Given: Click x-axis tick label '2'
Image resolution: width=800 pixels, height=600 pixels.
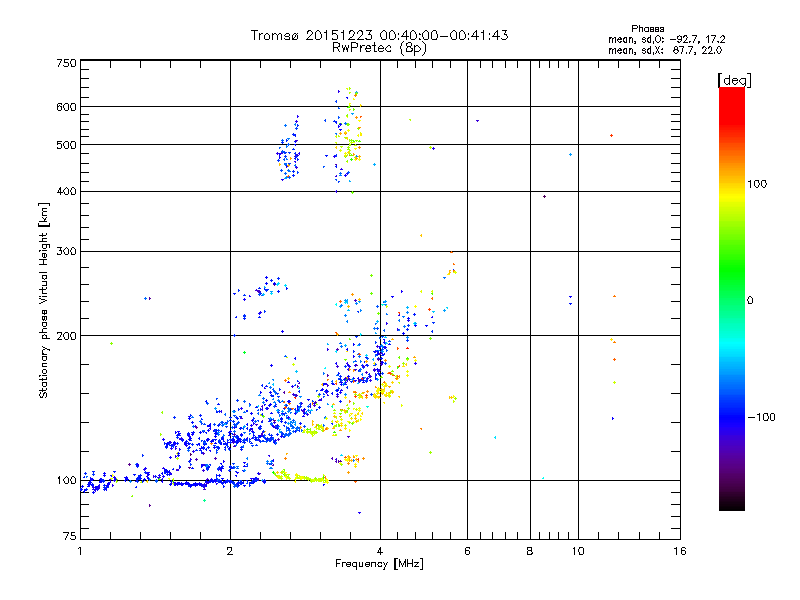Looking at the screenshot, I should (230, 551).
